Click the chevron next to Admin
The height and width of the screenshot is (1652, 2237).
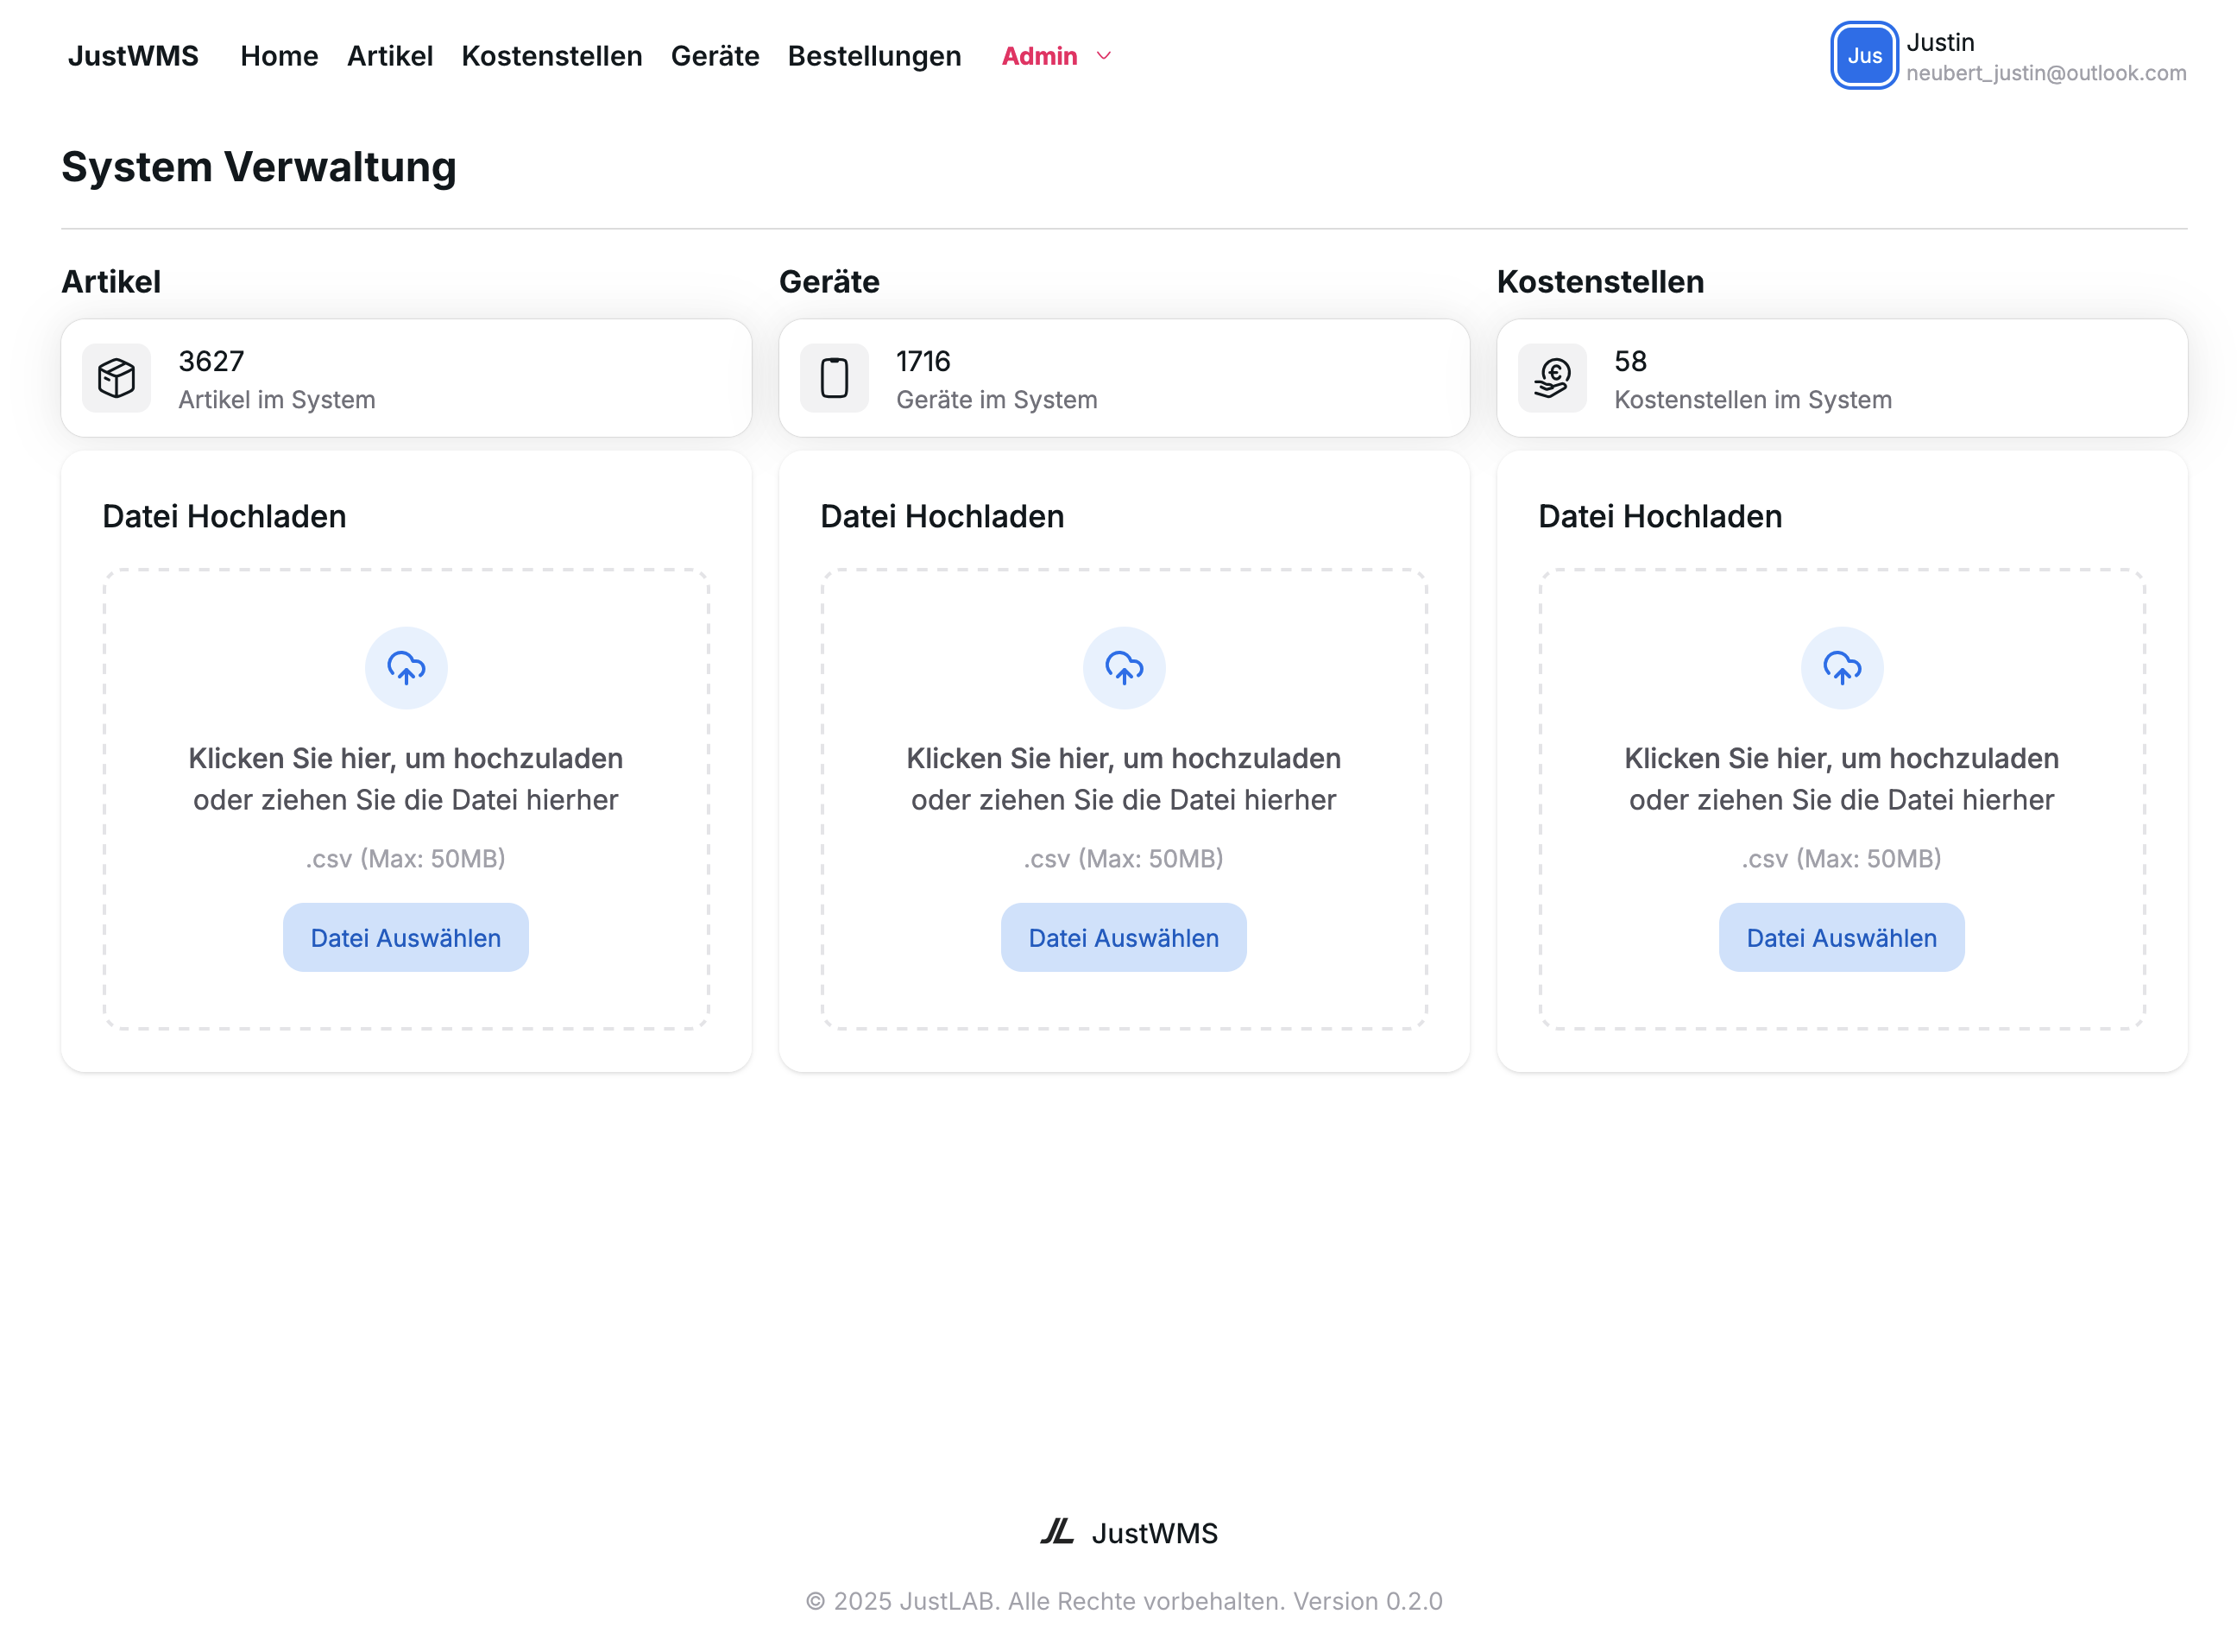(1103, 56)
